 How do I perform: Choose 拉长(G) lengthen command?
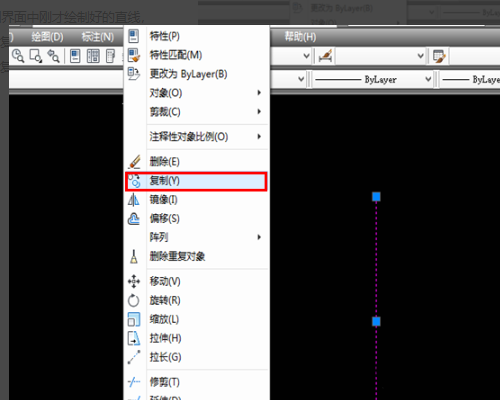click(x=197, y=358)
